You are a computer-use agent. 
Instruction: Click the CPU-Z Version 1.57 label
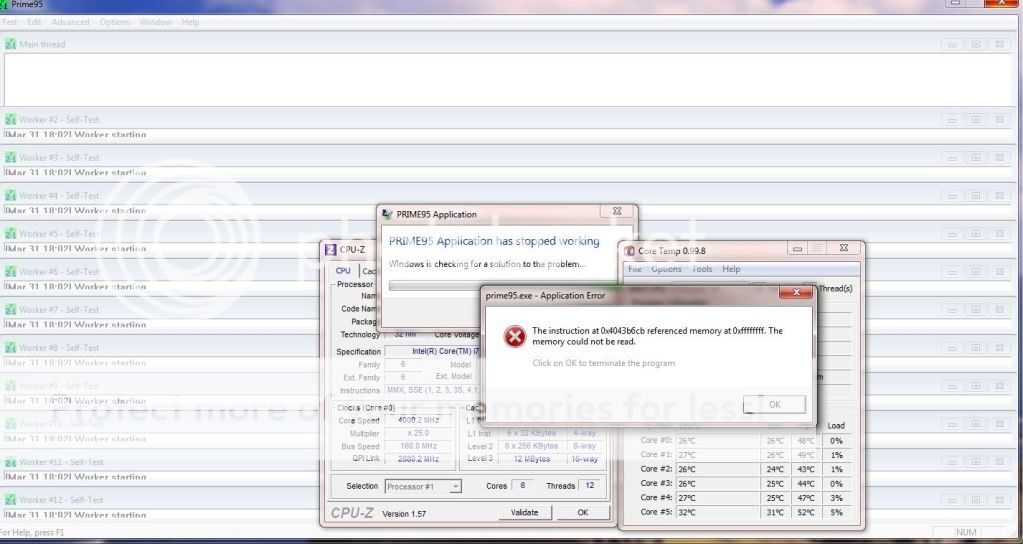pos(404,514)
